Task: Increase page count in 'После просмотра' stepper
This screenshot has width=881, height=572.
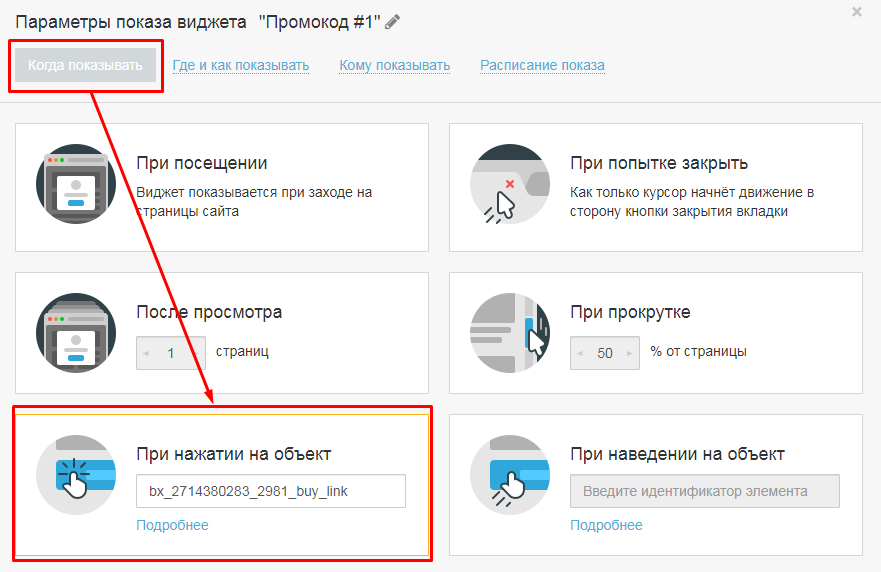Action: click(197, 353)
